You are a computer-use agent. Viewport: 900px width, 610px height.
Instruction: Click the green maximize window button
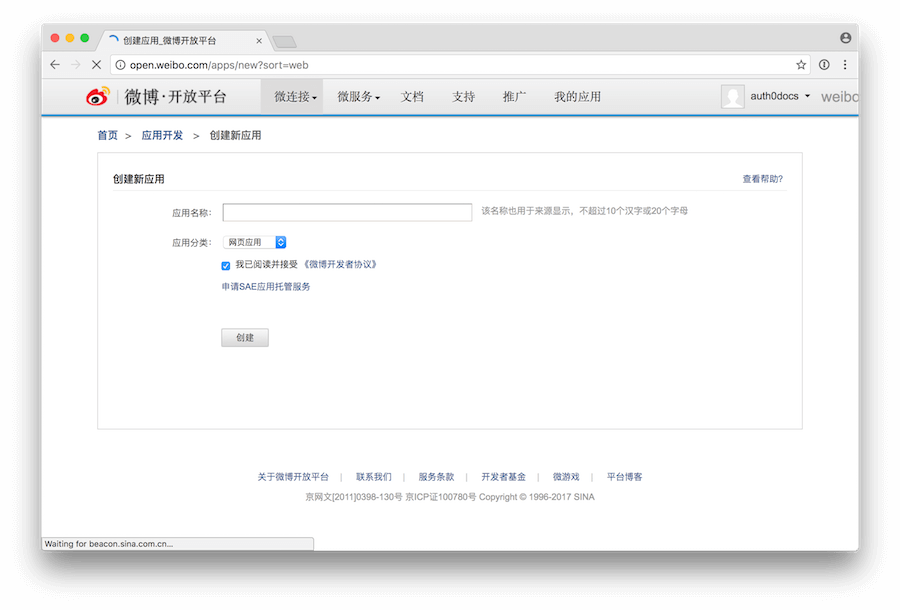(85, 38)
